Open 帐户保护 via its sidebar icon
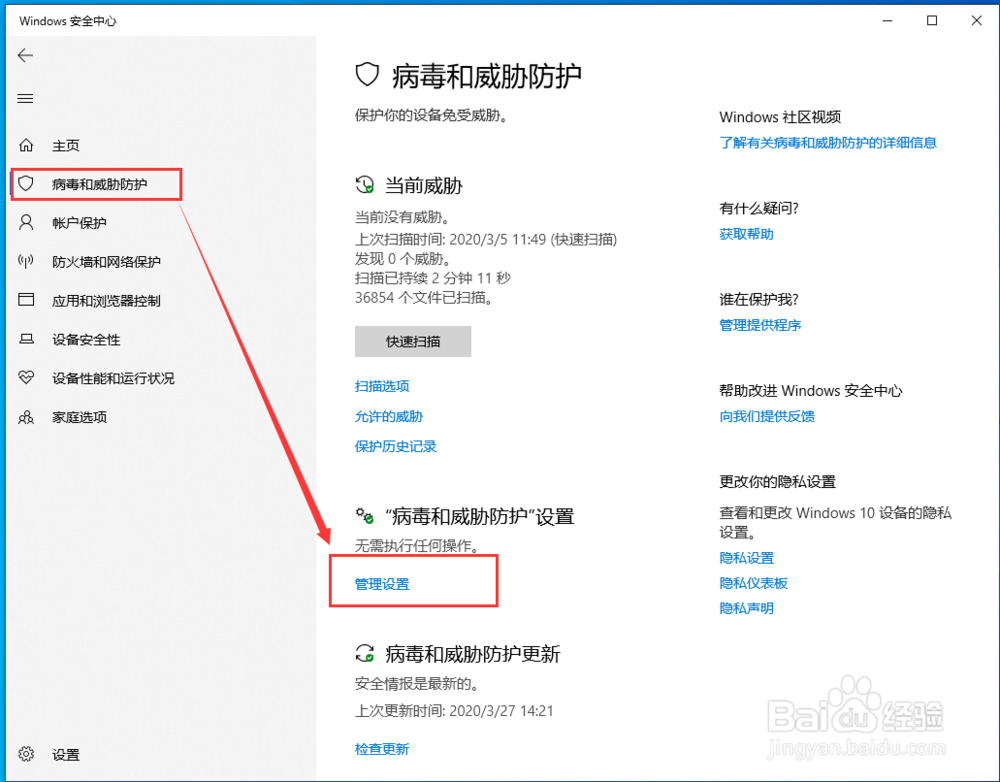The image size is (1000, 782). pos(80,222)
